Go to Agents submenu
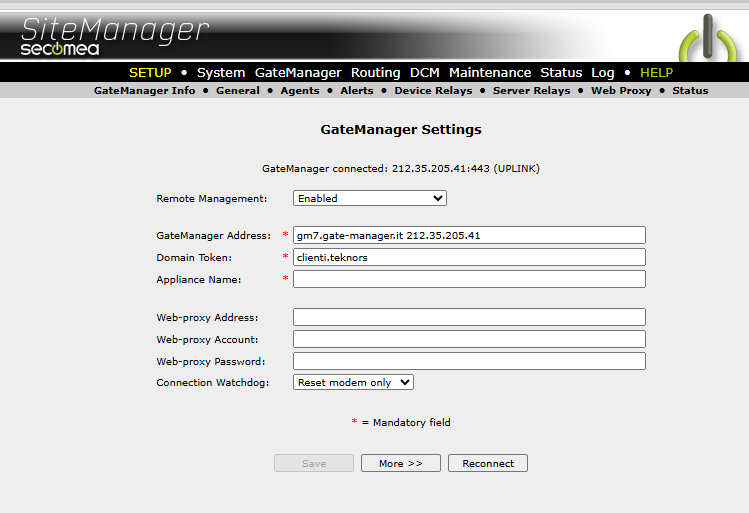Viewport: 749px width, 513px height. pos(300,91)
